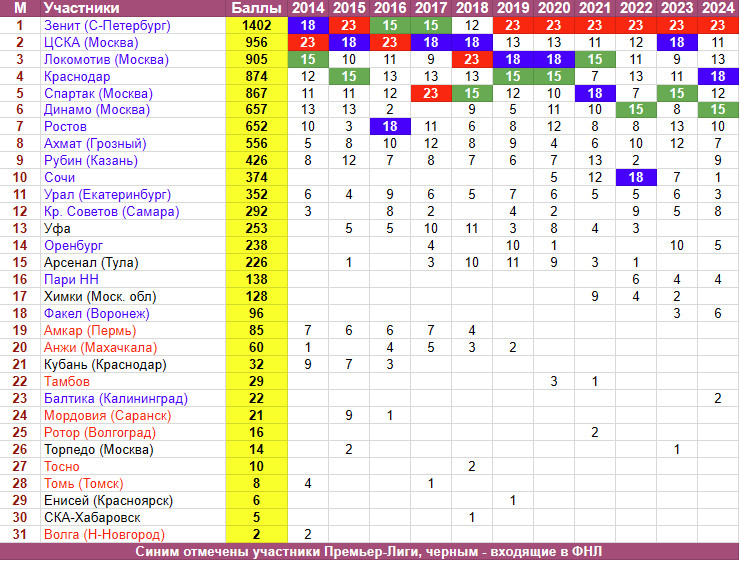This screenshot has height=561, width=740.
Task: Click the Оренбург team name
Action: [73, 245]
